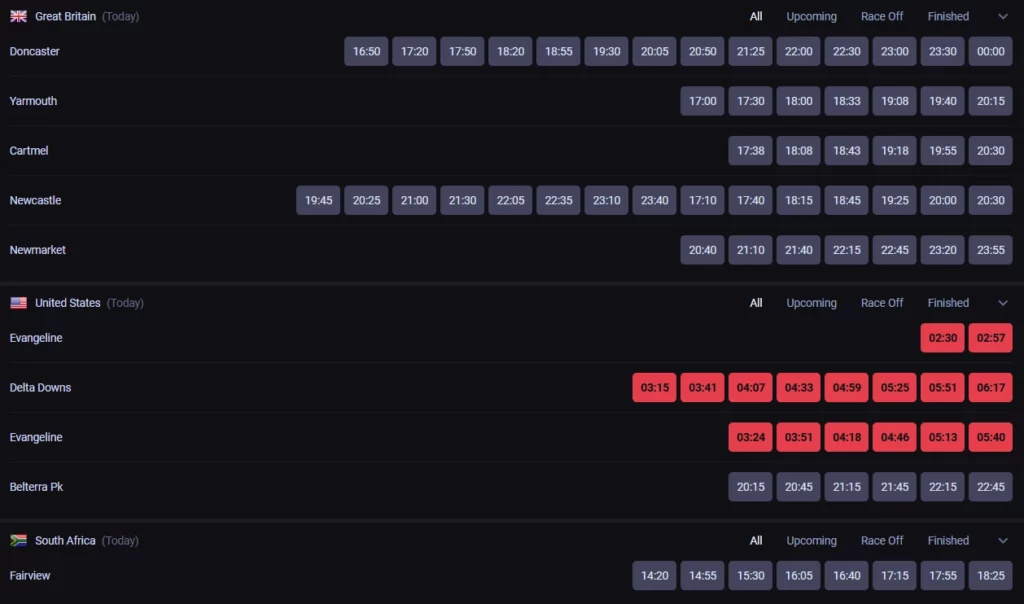Filter Great Britain by Race Off
The image size is (1024, 604).
(x=882, y=16)
